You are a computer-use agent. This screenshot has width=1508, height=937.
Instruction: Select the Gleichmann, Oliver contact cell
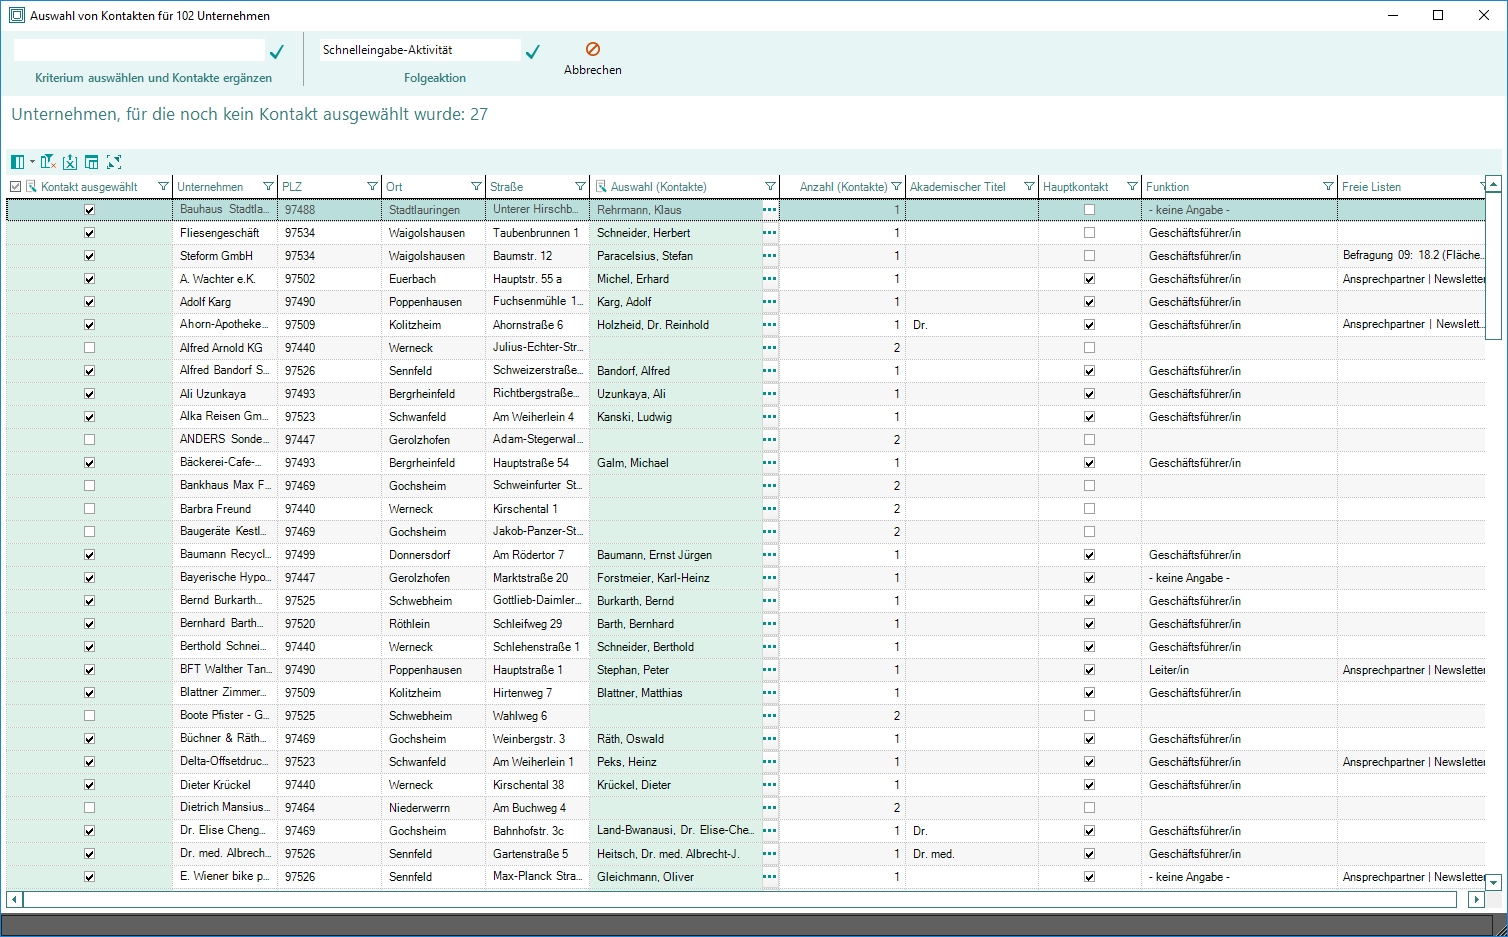click(676, 877)
